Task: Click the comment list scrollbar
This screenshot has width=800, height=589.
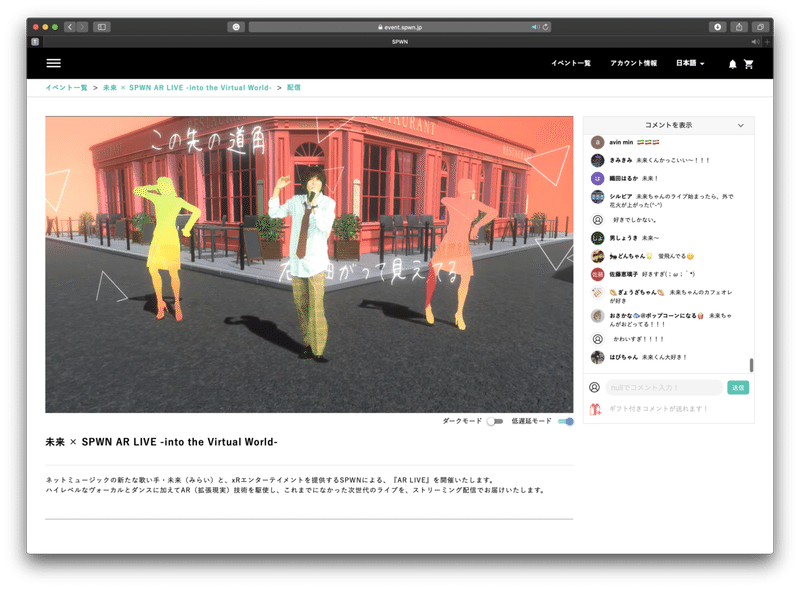Action: point(751,365)
